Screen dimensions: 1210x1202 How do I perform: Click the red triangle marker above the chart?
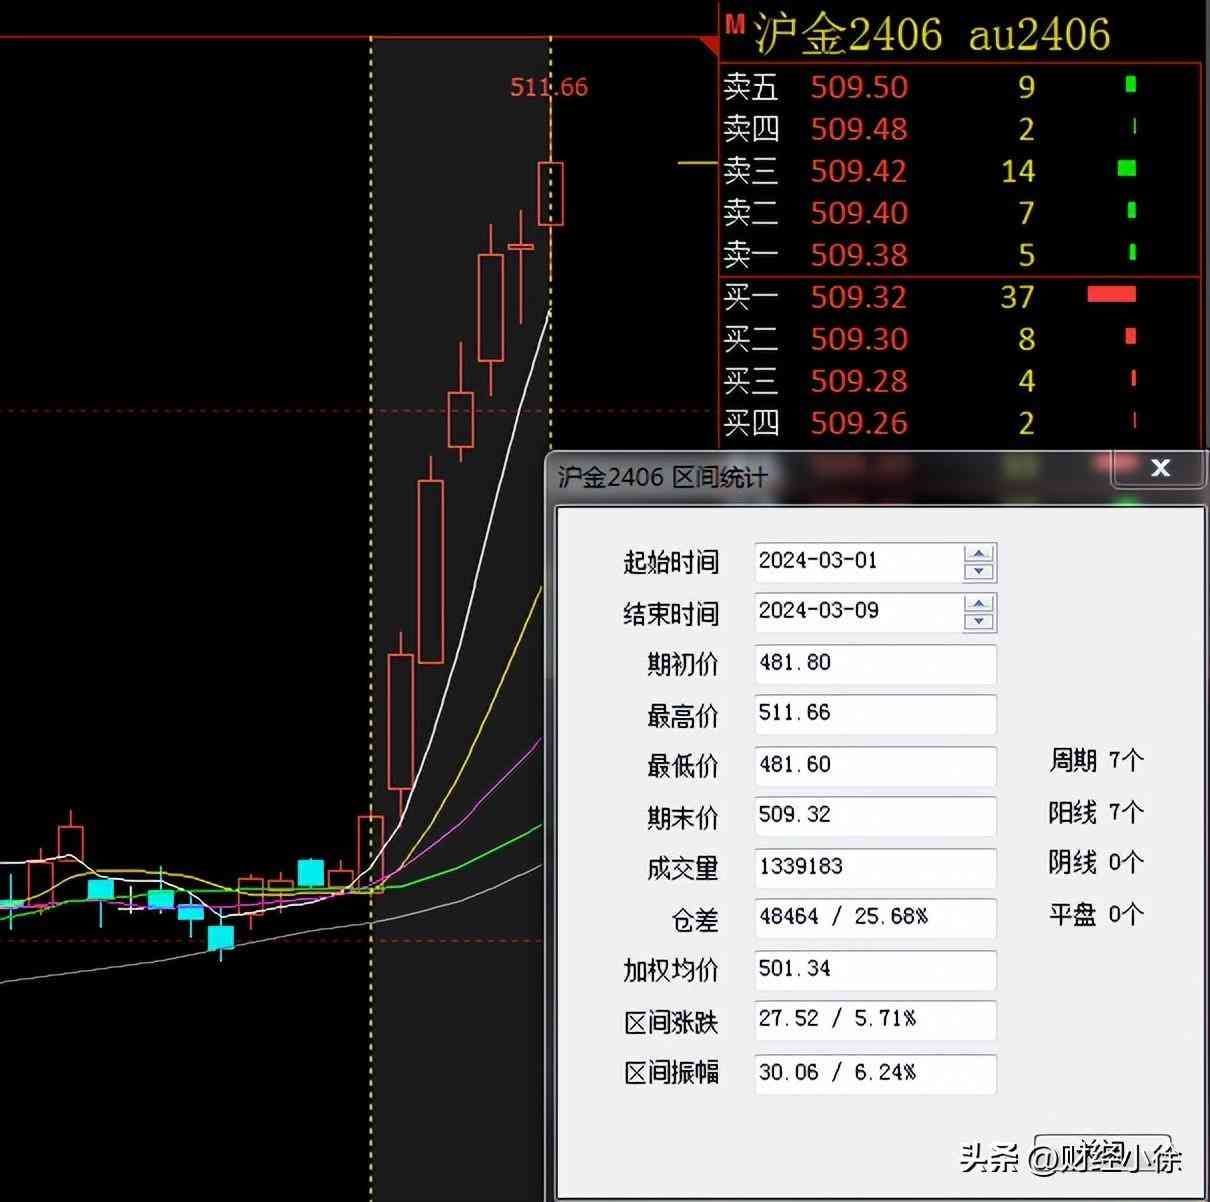[x=710, y=46]
